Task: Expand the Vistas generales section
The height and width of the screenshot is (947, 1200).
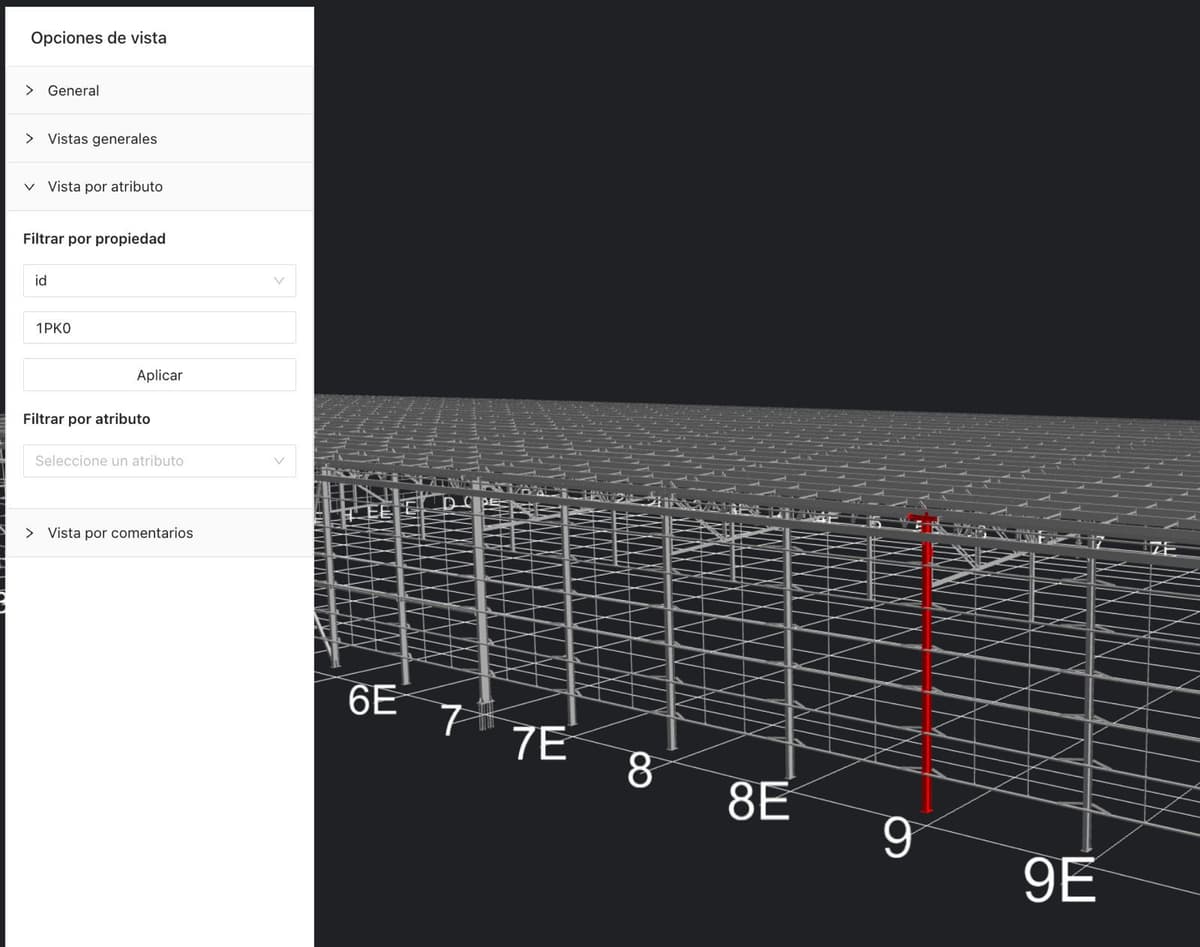Action: (x=159, y=139)
